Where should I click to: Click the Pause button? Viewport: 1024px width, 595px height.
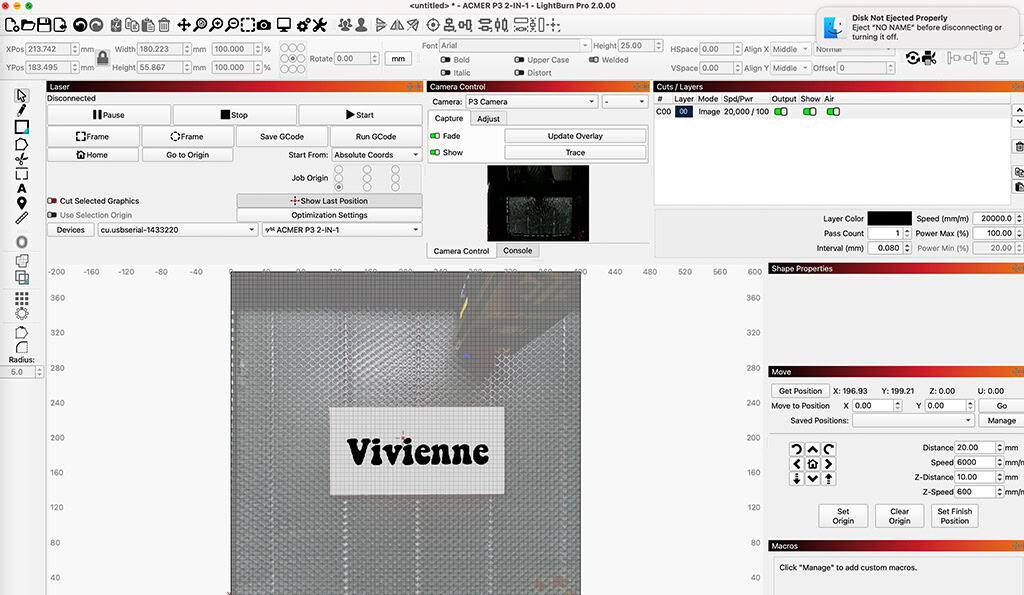(x=109, y=115)
